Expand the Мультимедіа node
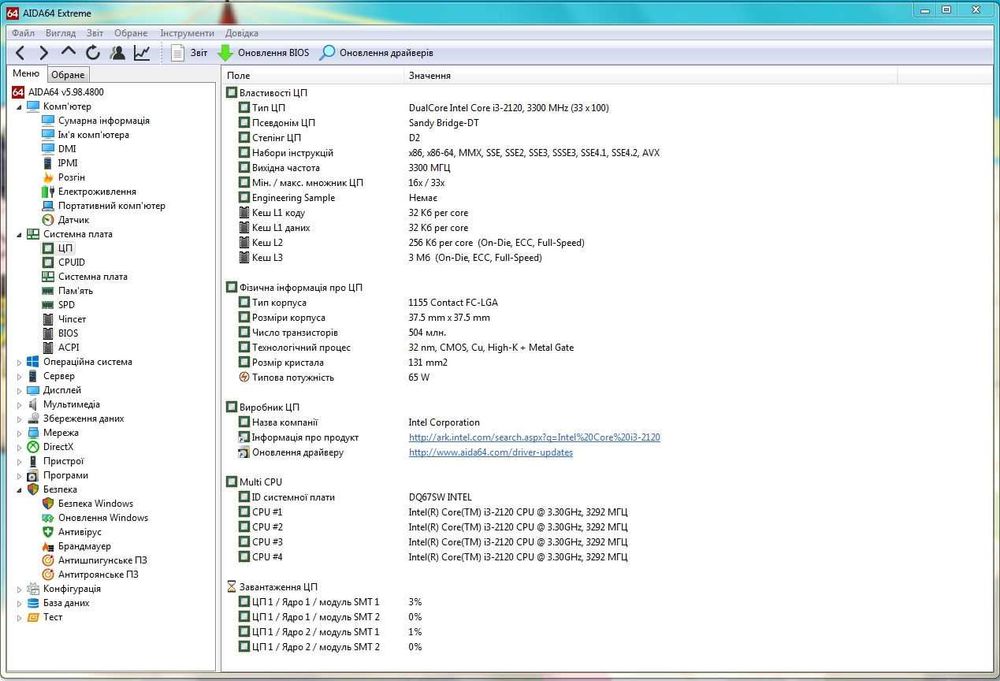This screenshot has width=1000, height=681. coord(19,405)
